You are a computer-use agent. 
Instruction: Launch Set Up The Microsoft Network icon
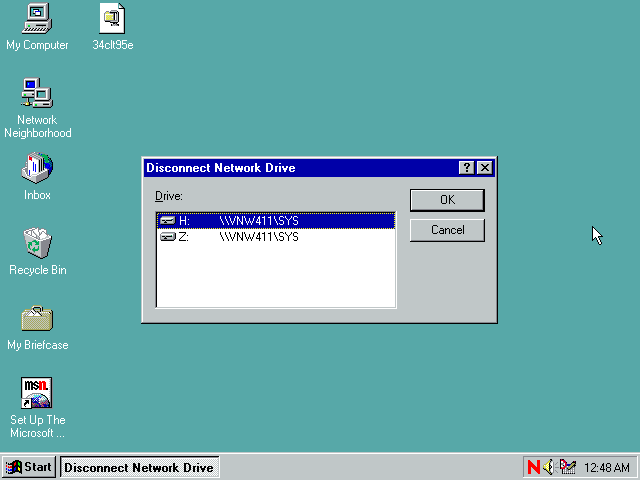(37, 393)
